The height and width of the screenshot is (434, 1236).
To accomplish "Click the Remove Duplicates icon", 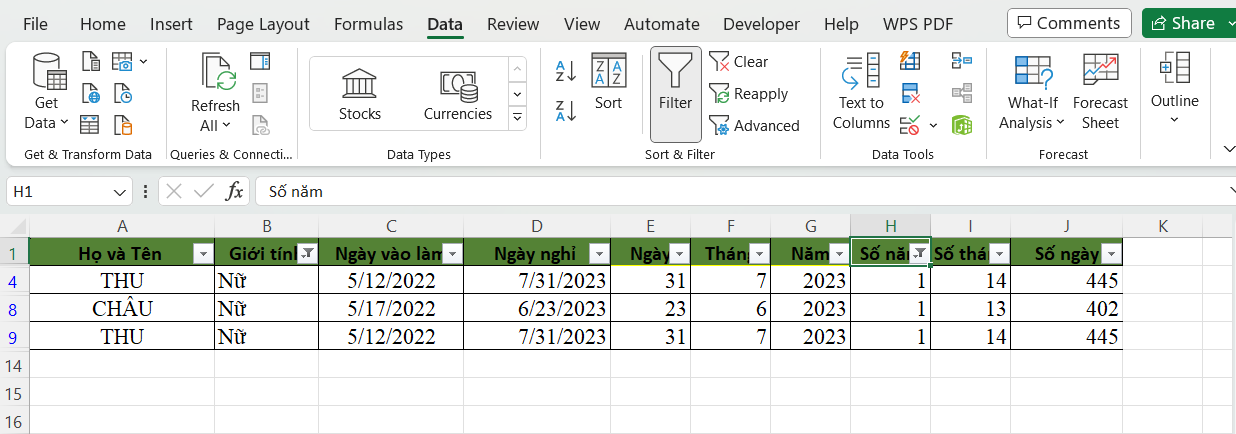I will click(910, 94).
